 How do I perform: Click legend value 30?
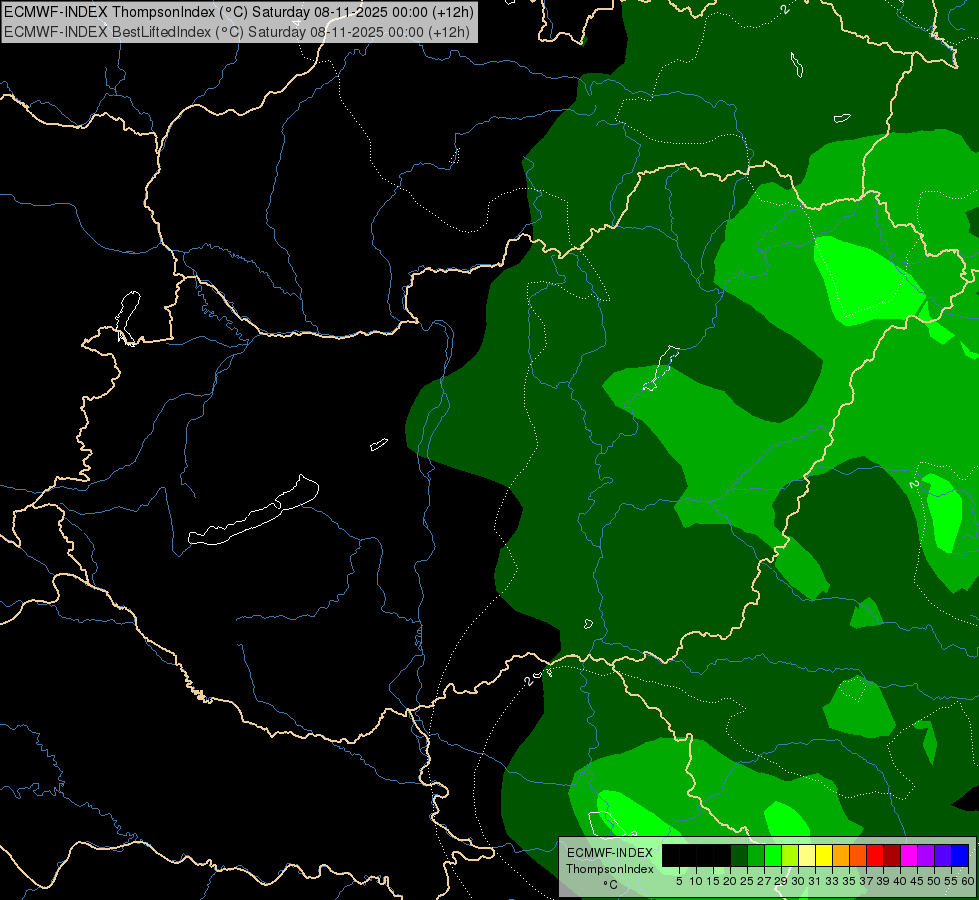click(799, 881)
